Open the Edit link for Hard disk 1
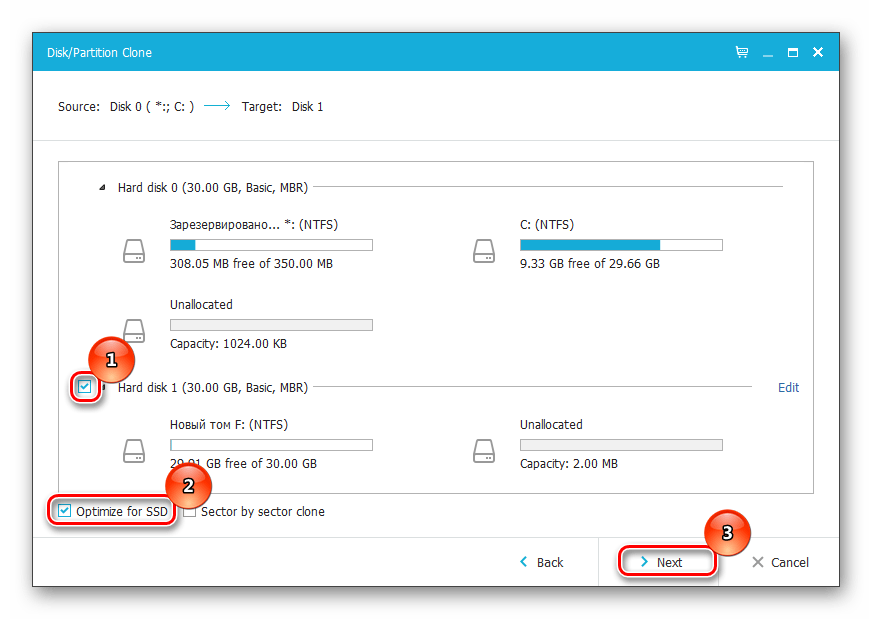The image size is (872, 619). pyautogui.click(x=788, y=388)
